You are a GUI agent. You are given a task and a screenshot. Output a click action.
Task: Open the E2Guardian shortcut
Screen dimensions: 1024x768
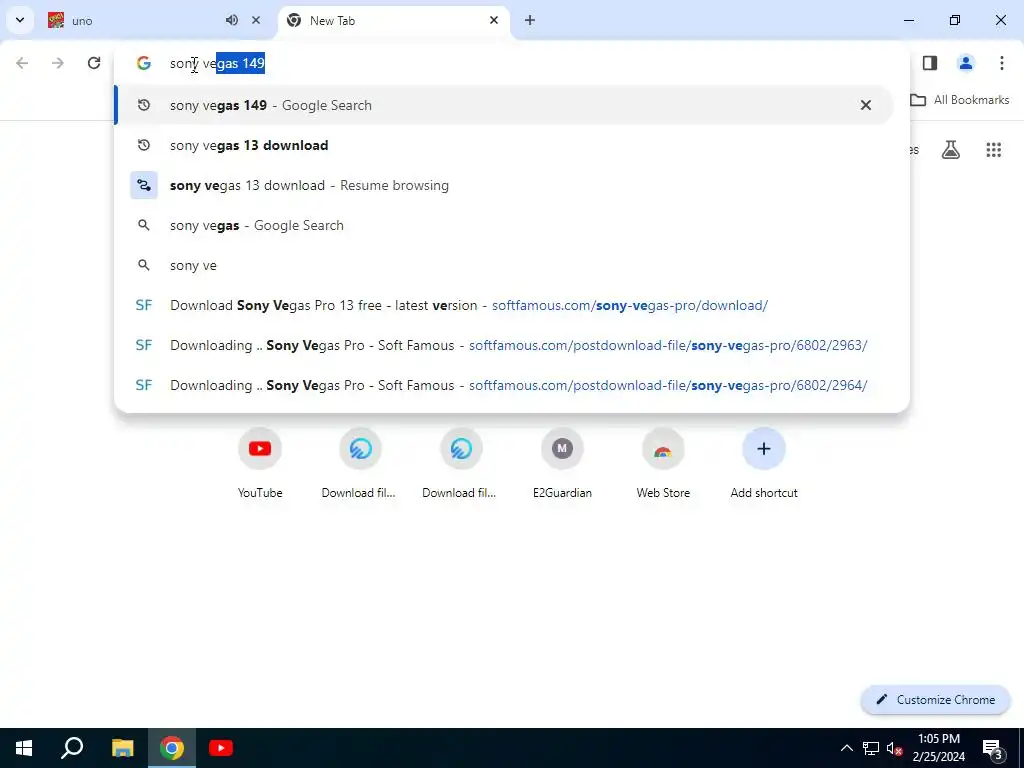[x=562, y=463]
